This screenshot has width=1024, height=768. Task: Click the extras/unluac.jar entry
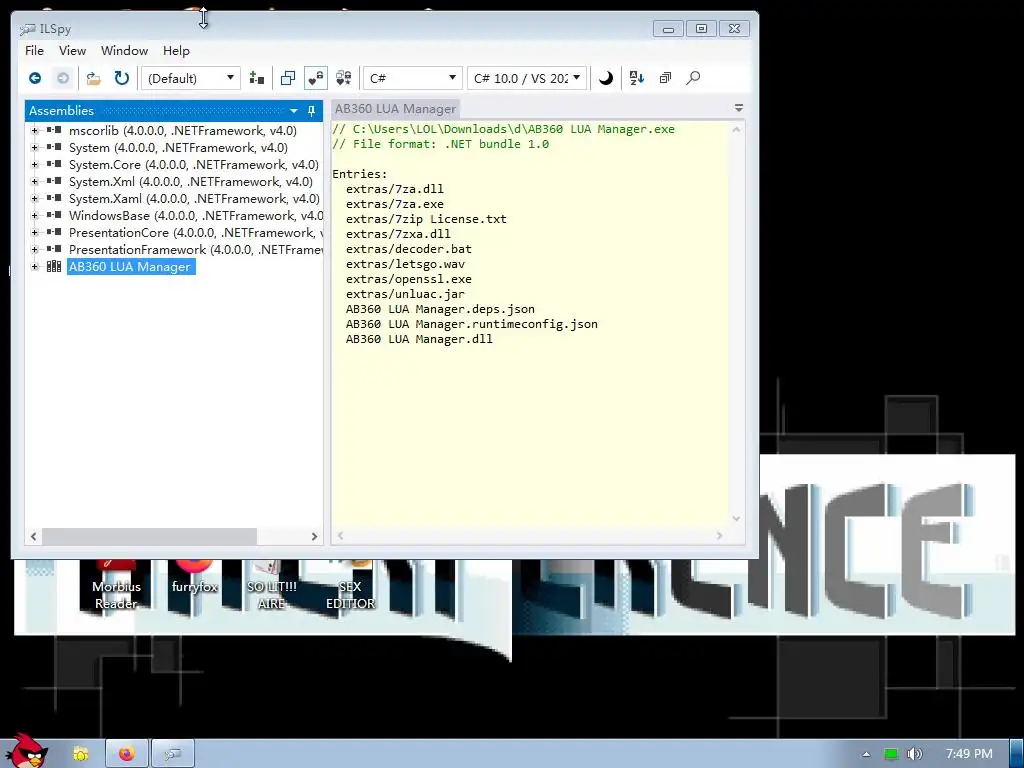coord(406,294)
